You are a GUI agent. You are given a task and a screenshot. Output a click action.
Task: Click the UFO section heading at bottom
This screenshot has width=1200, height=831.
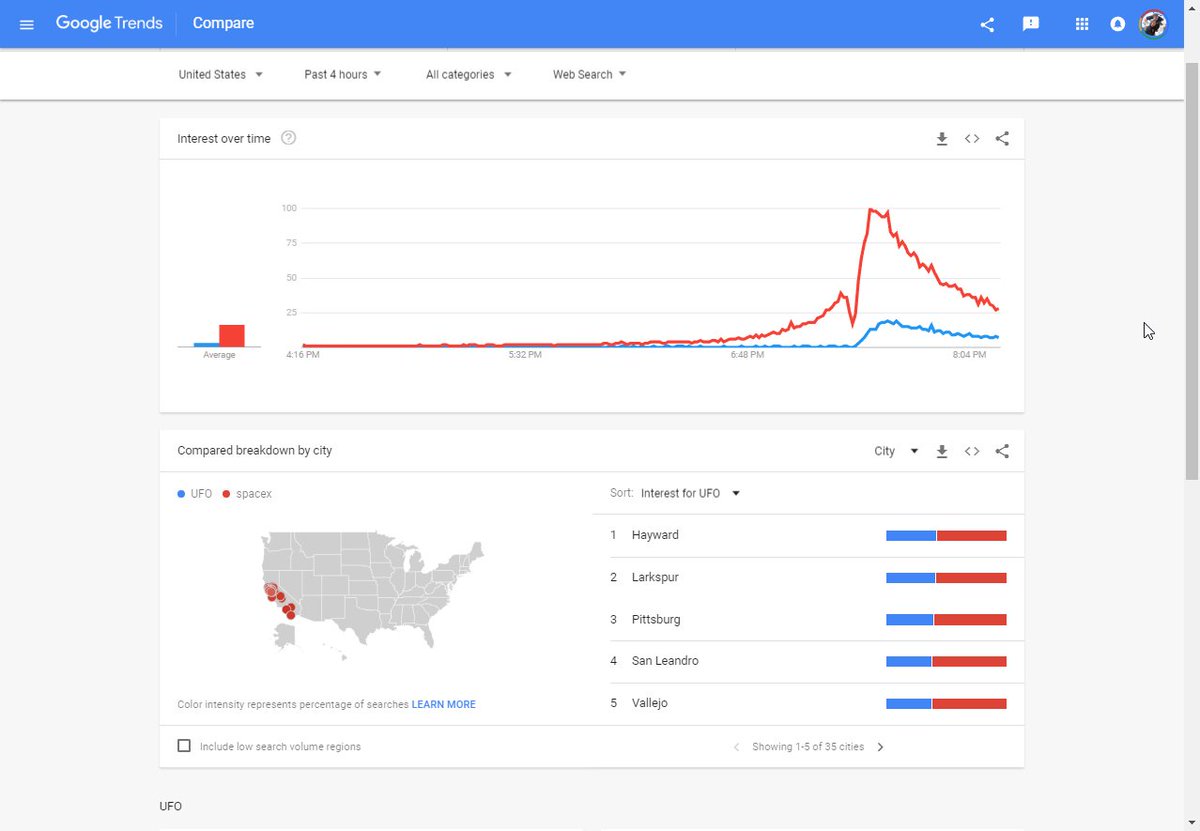tap(171, 806)
